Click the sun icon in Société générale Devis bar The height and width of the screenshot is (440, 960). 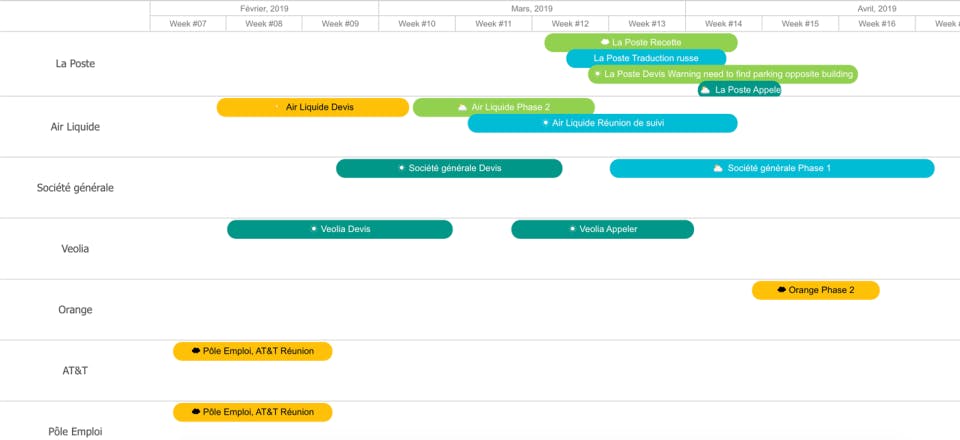pyautogui.click(x=402, y=168)
